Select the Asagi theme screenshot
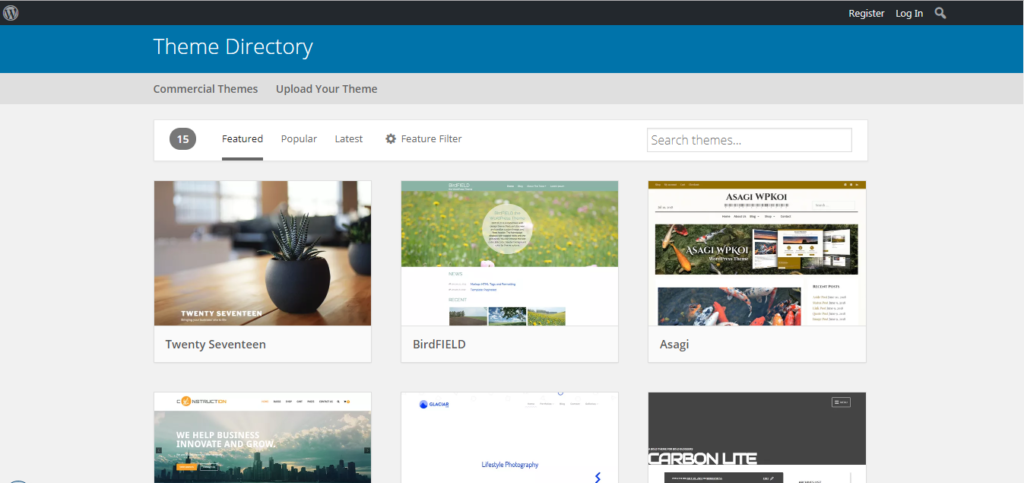Screen dimensions: 1024x483 pyautogui.click(x=756, y=253)
